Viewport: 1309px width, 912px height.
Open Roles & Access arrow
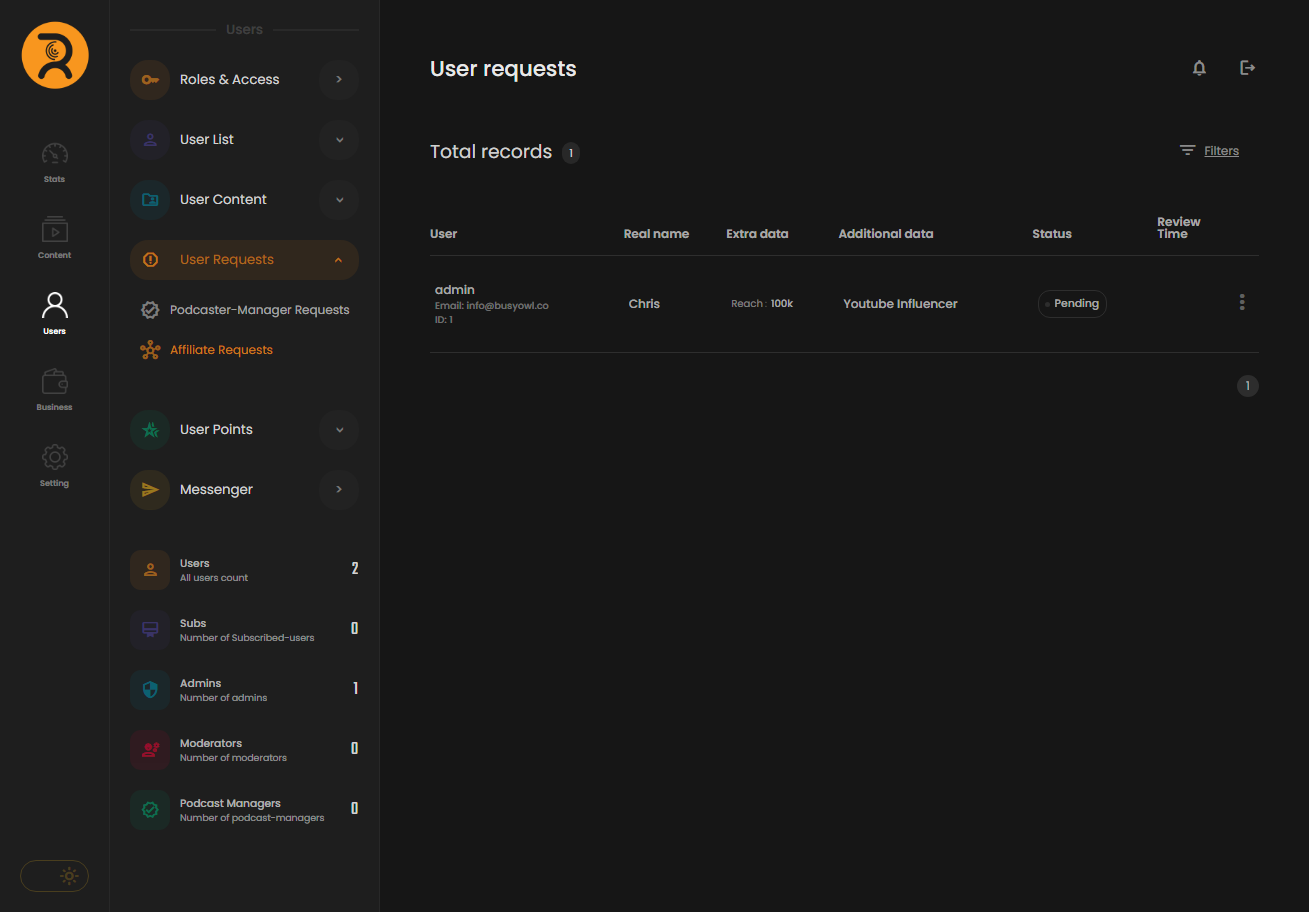[339, 80]
